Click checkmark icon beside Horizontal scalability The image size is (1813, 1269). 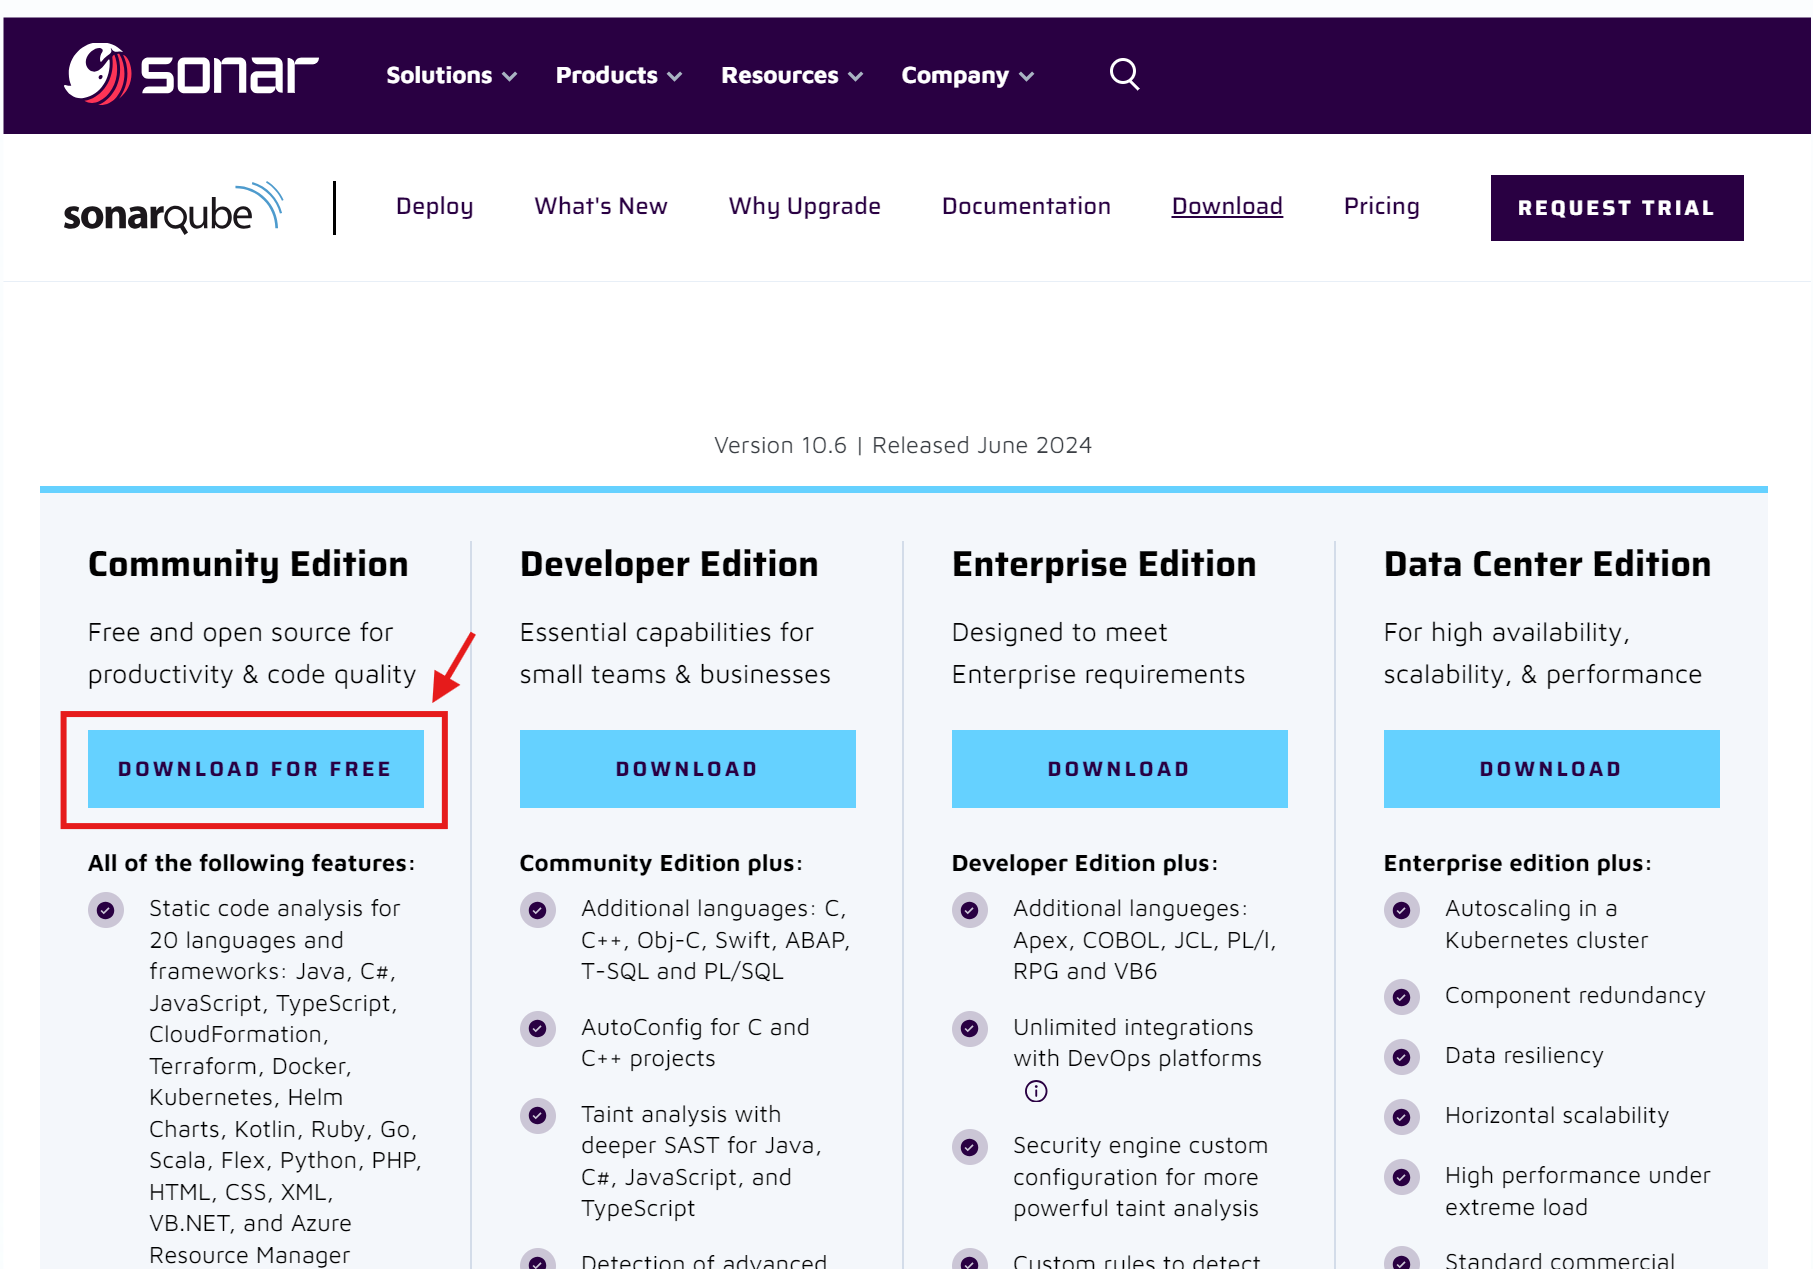coord(1402,1117)
